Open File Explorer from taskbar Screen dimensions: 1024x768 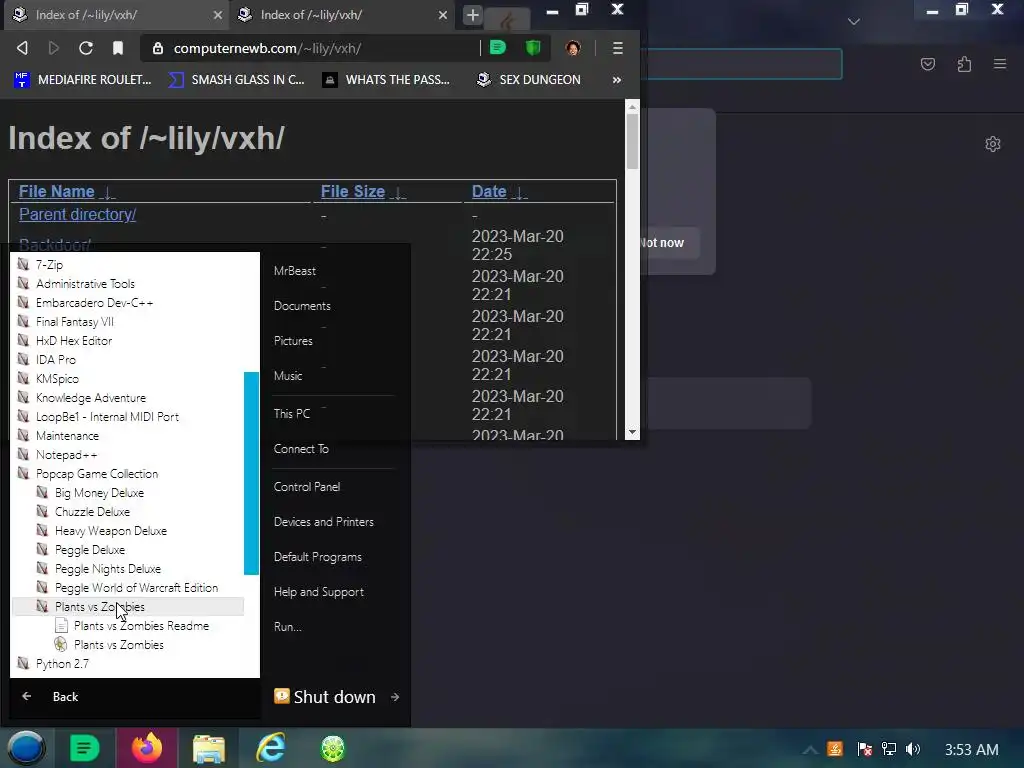pos(208,748)
